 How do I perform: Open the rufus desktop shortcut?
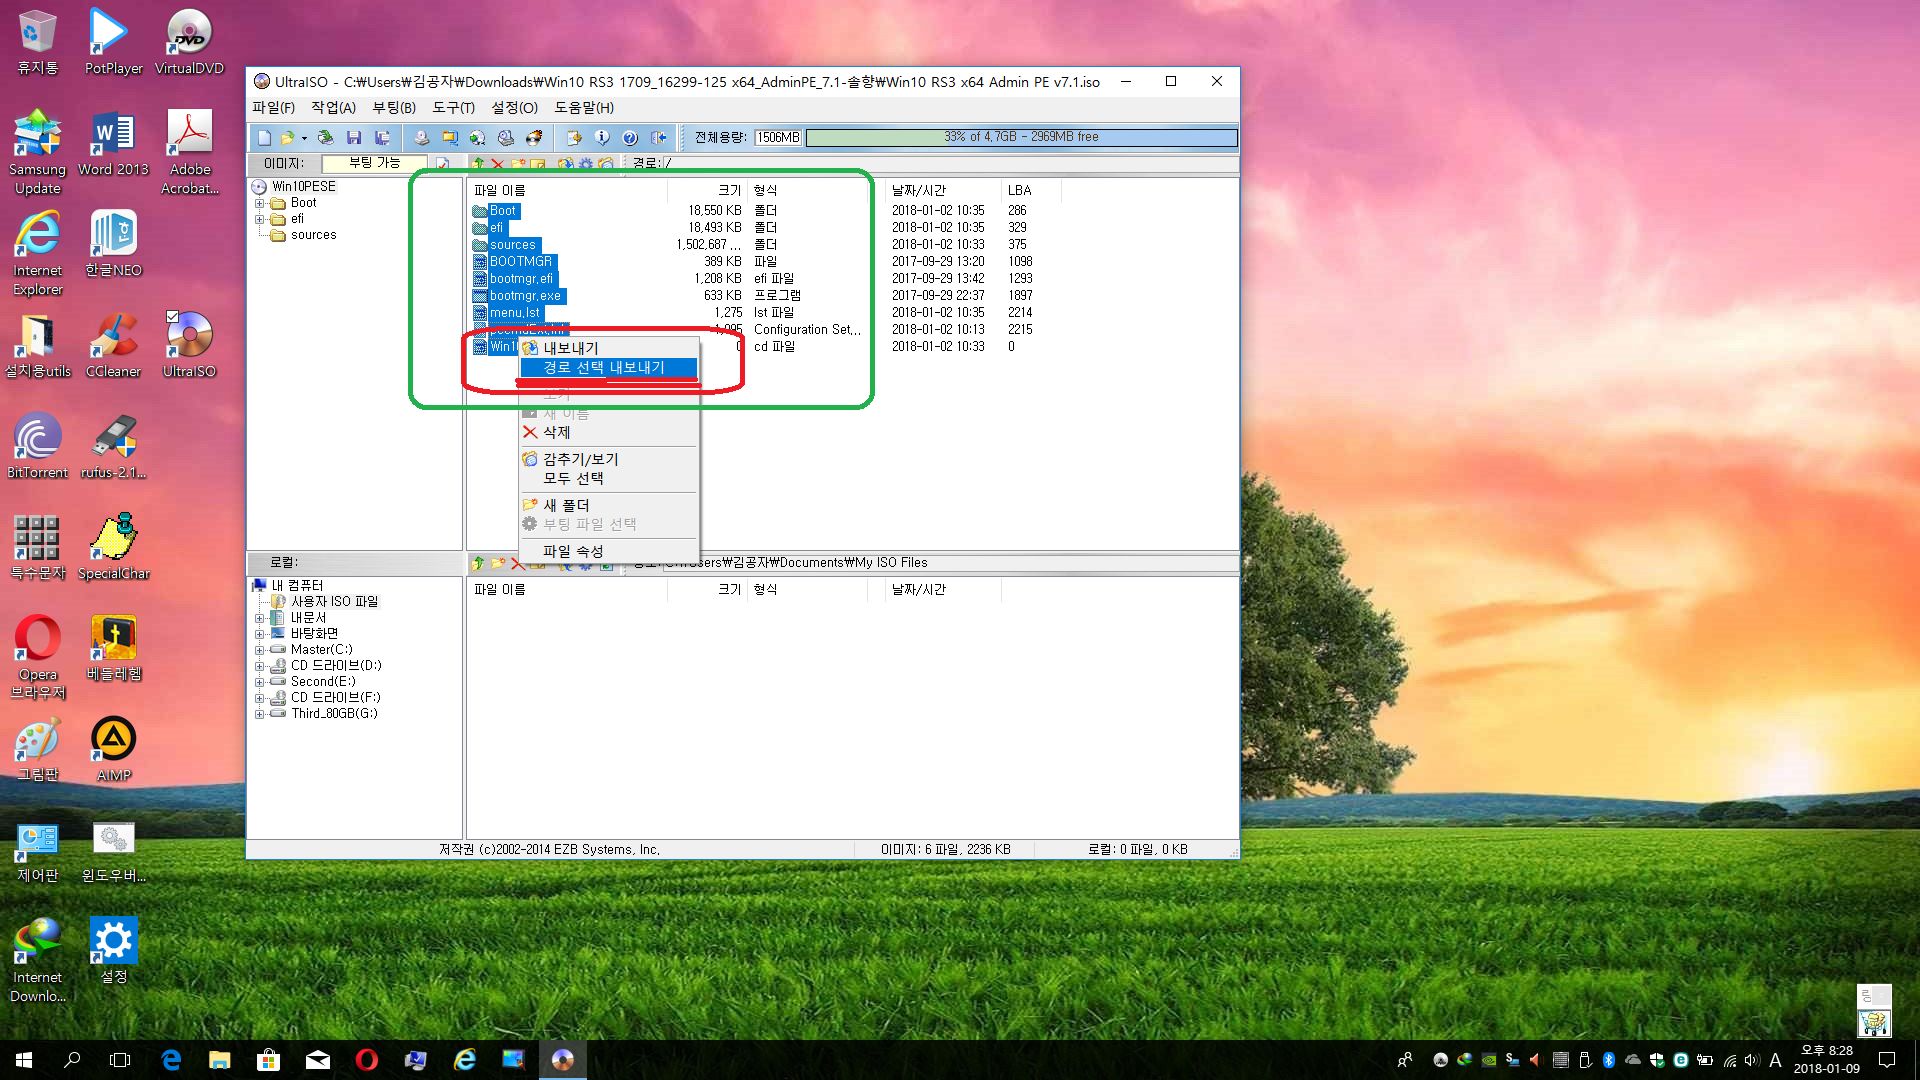[113, 446]
